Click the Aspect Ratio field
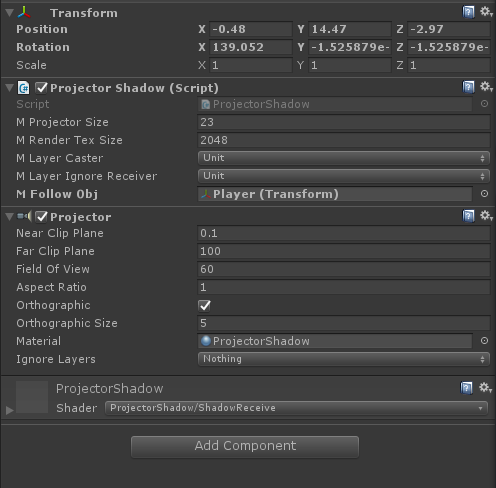This screenshot has width=496, height=488. click(344, 287)
